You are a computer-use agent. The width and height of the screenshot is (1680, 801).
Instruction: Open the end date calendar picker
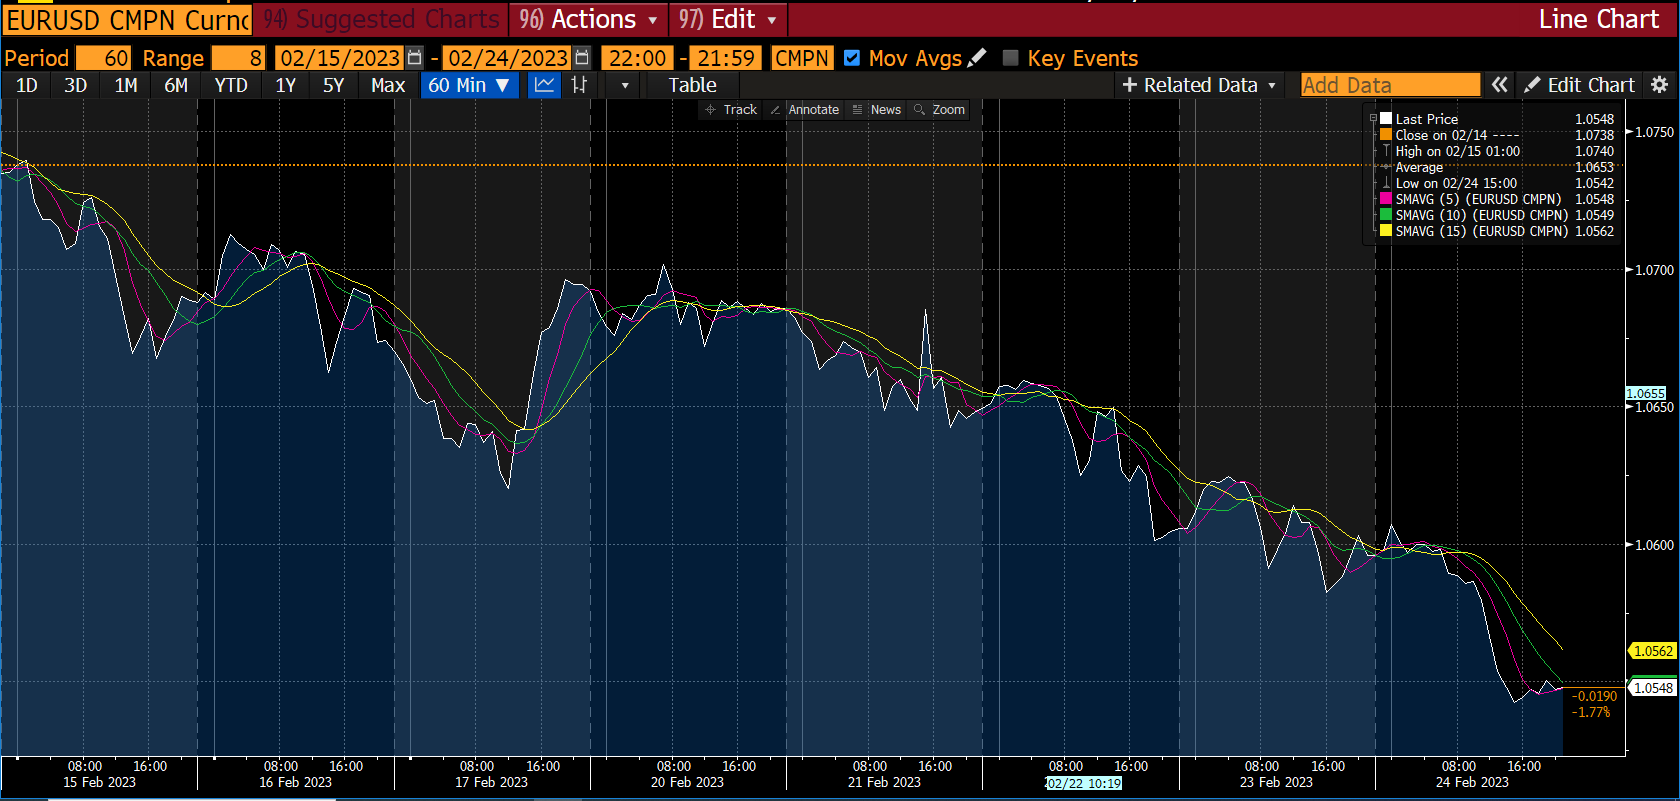(x=582, y=58)
